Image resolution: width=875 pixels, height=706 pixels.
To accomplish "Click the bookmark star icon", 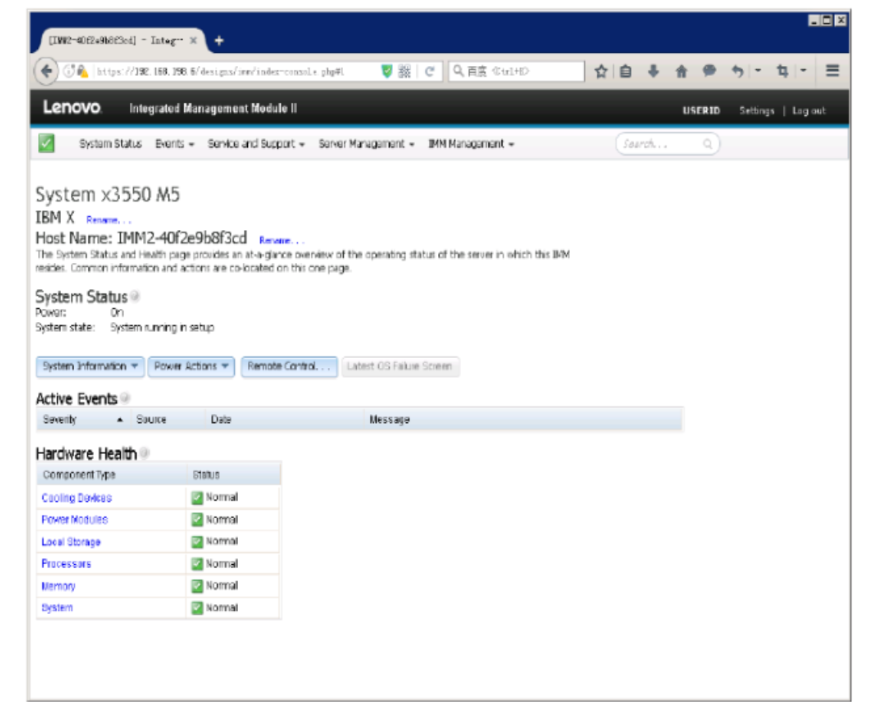I will tap(600, 71).
